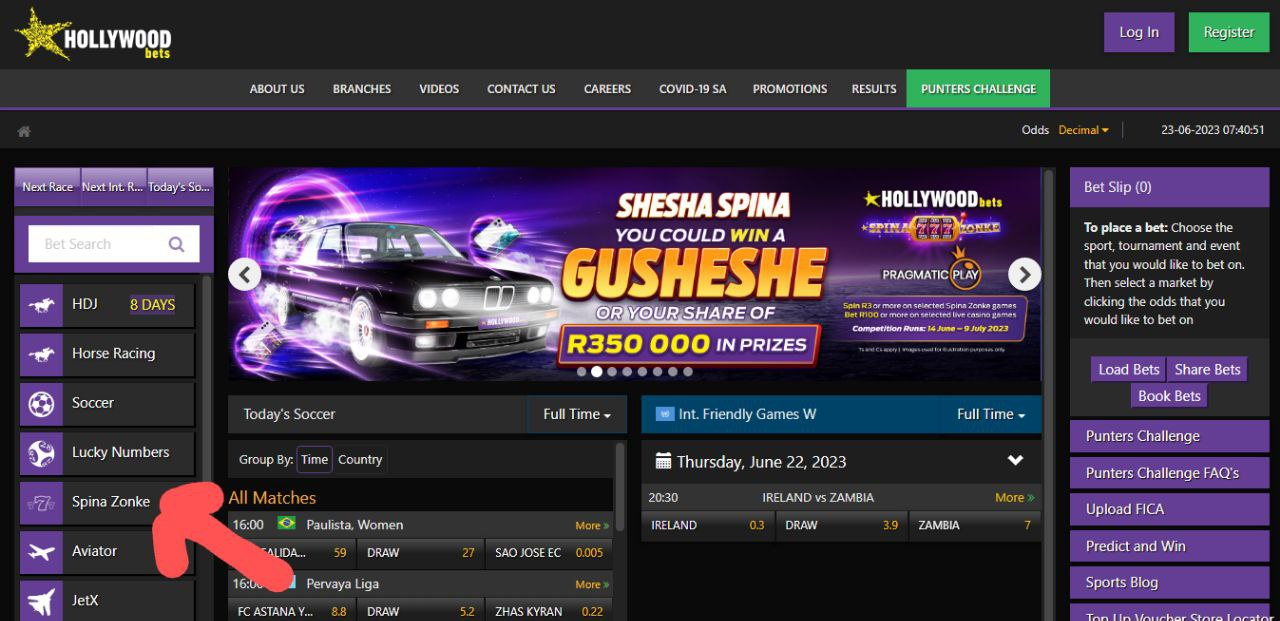Select the Lucky Numbers ball icon

[x=42, y=452]
